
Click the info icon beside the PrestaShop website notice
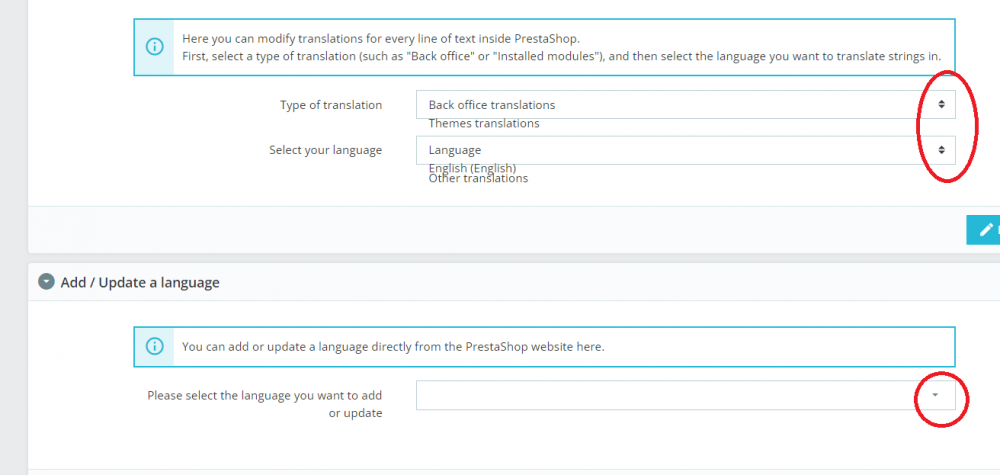154,347
